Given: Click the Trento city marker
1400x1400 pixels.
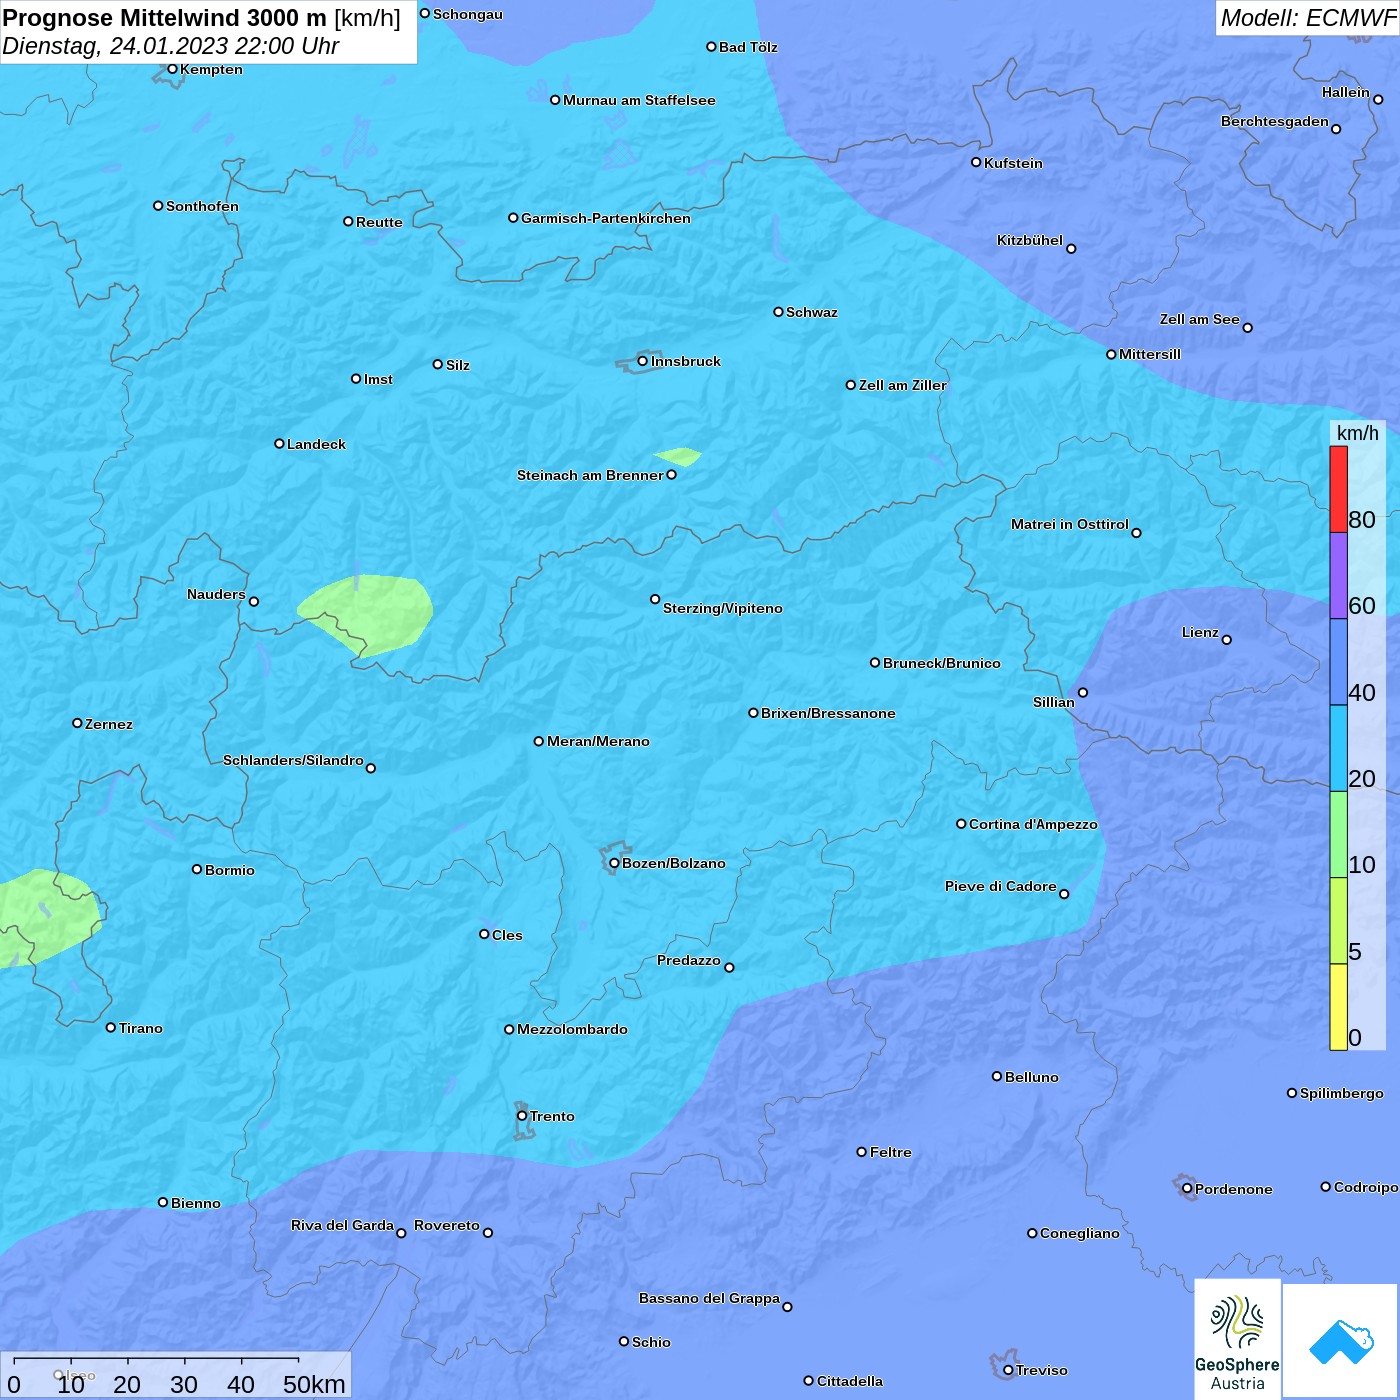Looking at the screenshot, I should coord(522,1116).
